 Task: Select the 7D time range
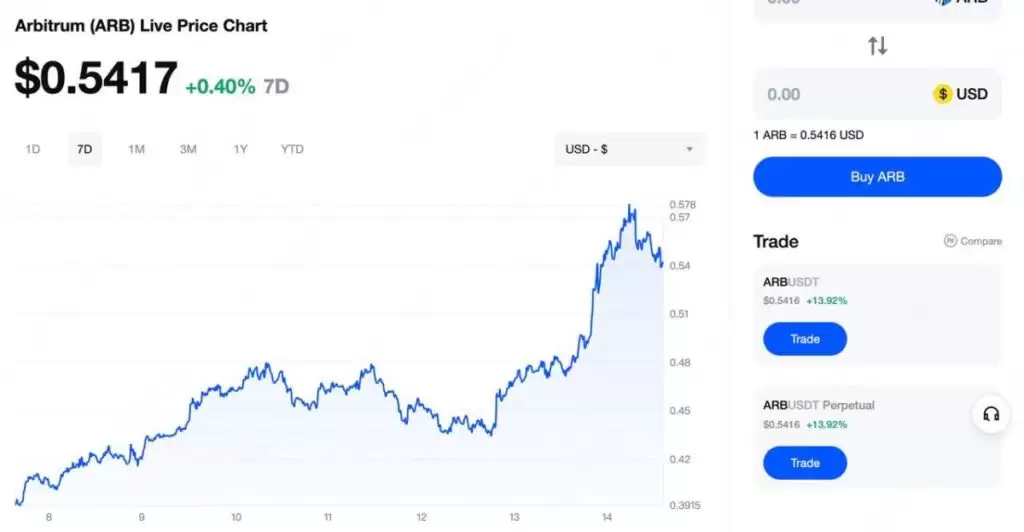coord(85,150)
